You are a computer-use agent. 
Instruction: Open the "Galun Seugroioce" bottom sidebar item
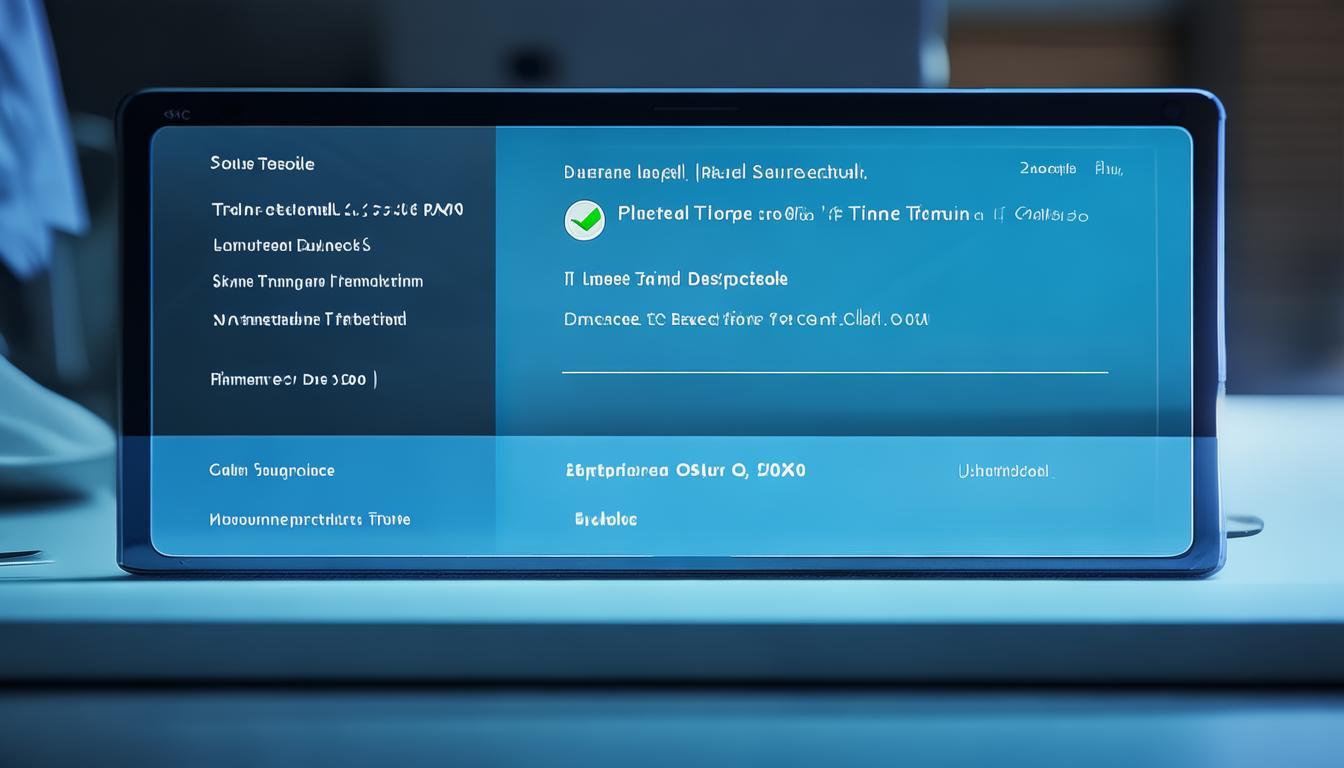271,470
